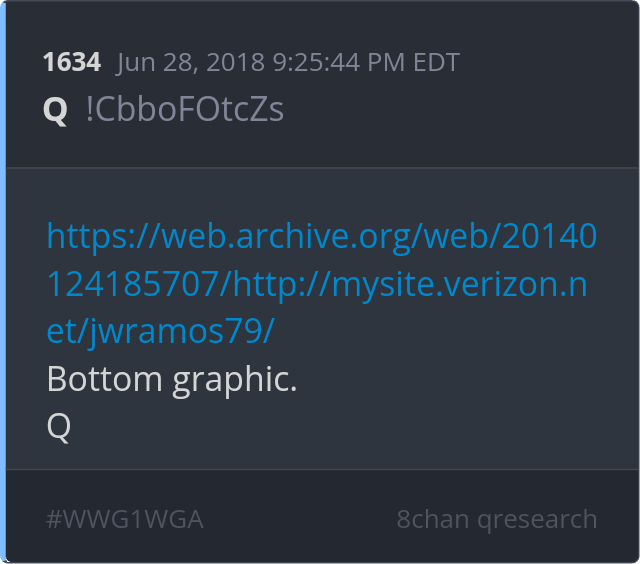Click the year 2018 in header

[x=236, y=62]
